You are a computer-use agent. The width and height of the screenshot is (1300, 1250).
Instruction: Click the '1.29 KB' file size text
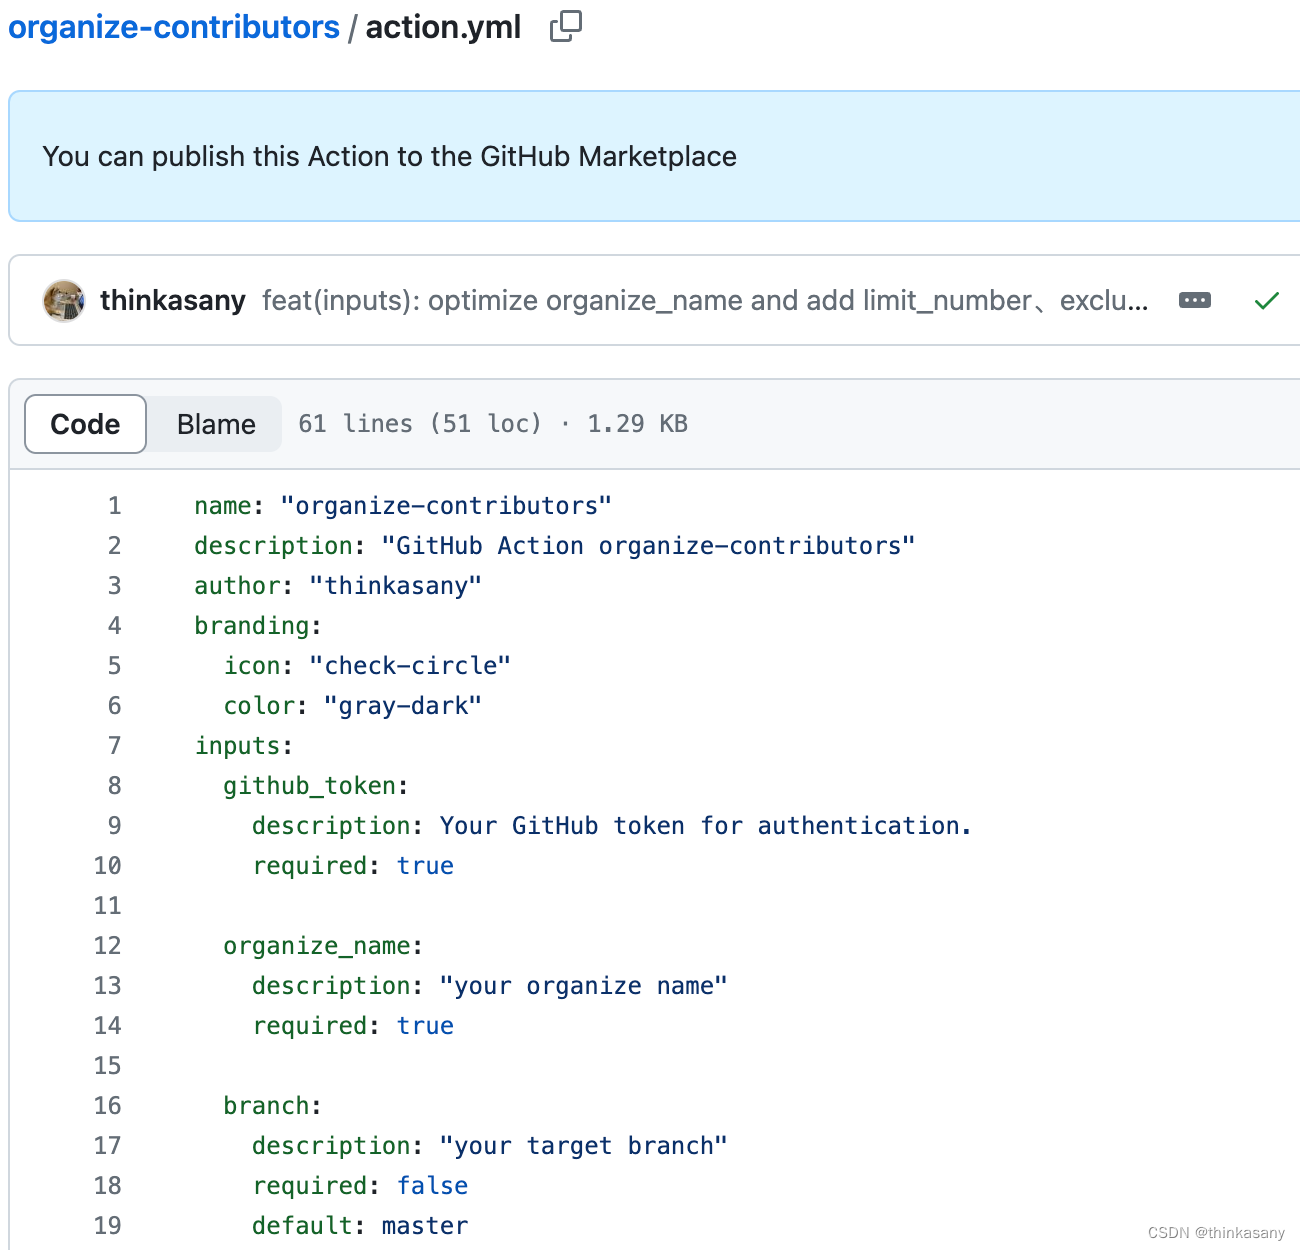[637, 424]
